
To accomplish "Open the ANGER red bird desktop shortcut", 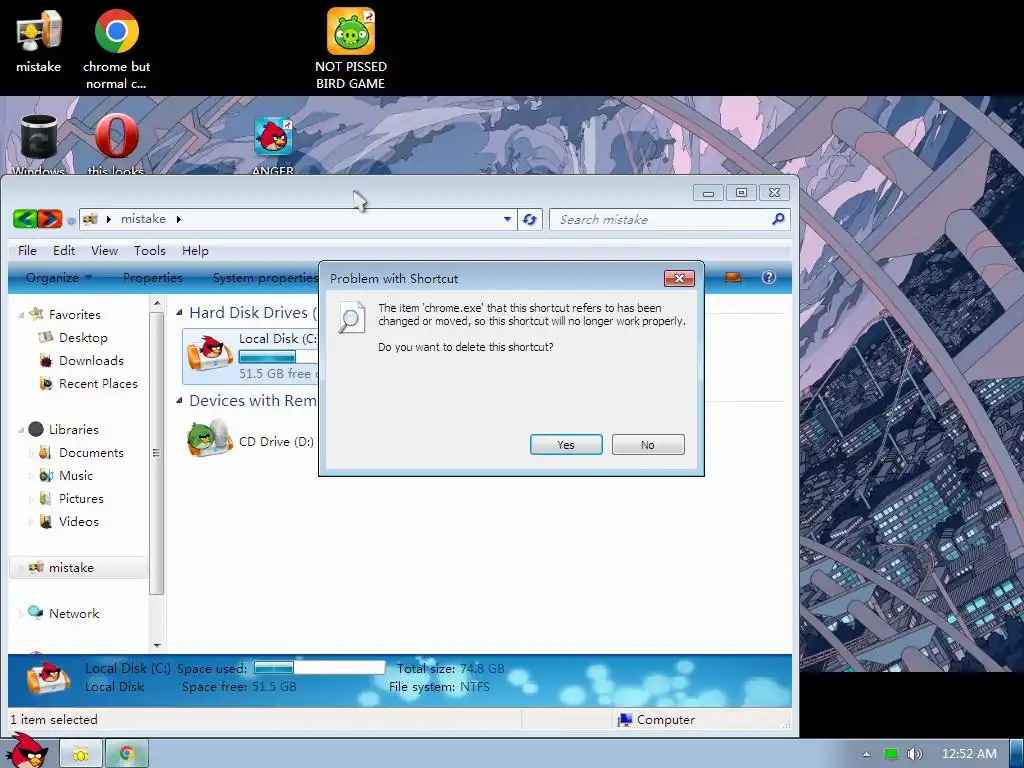I will [273, 146].
